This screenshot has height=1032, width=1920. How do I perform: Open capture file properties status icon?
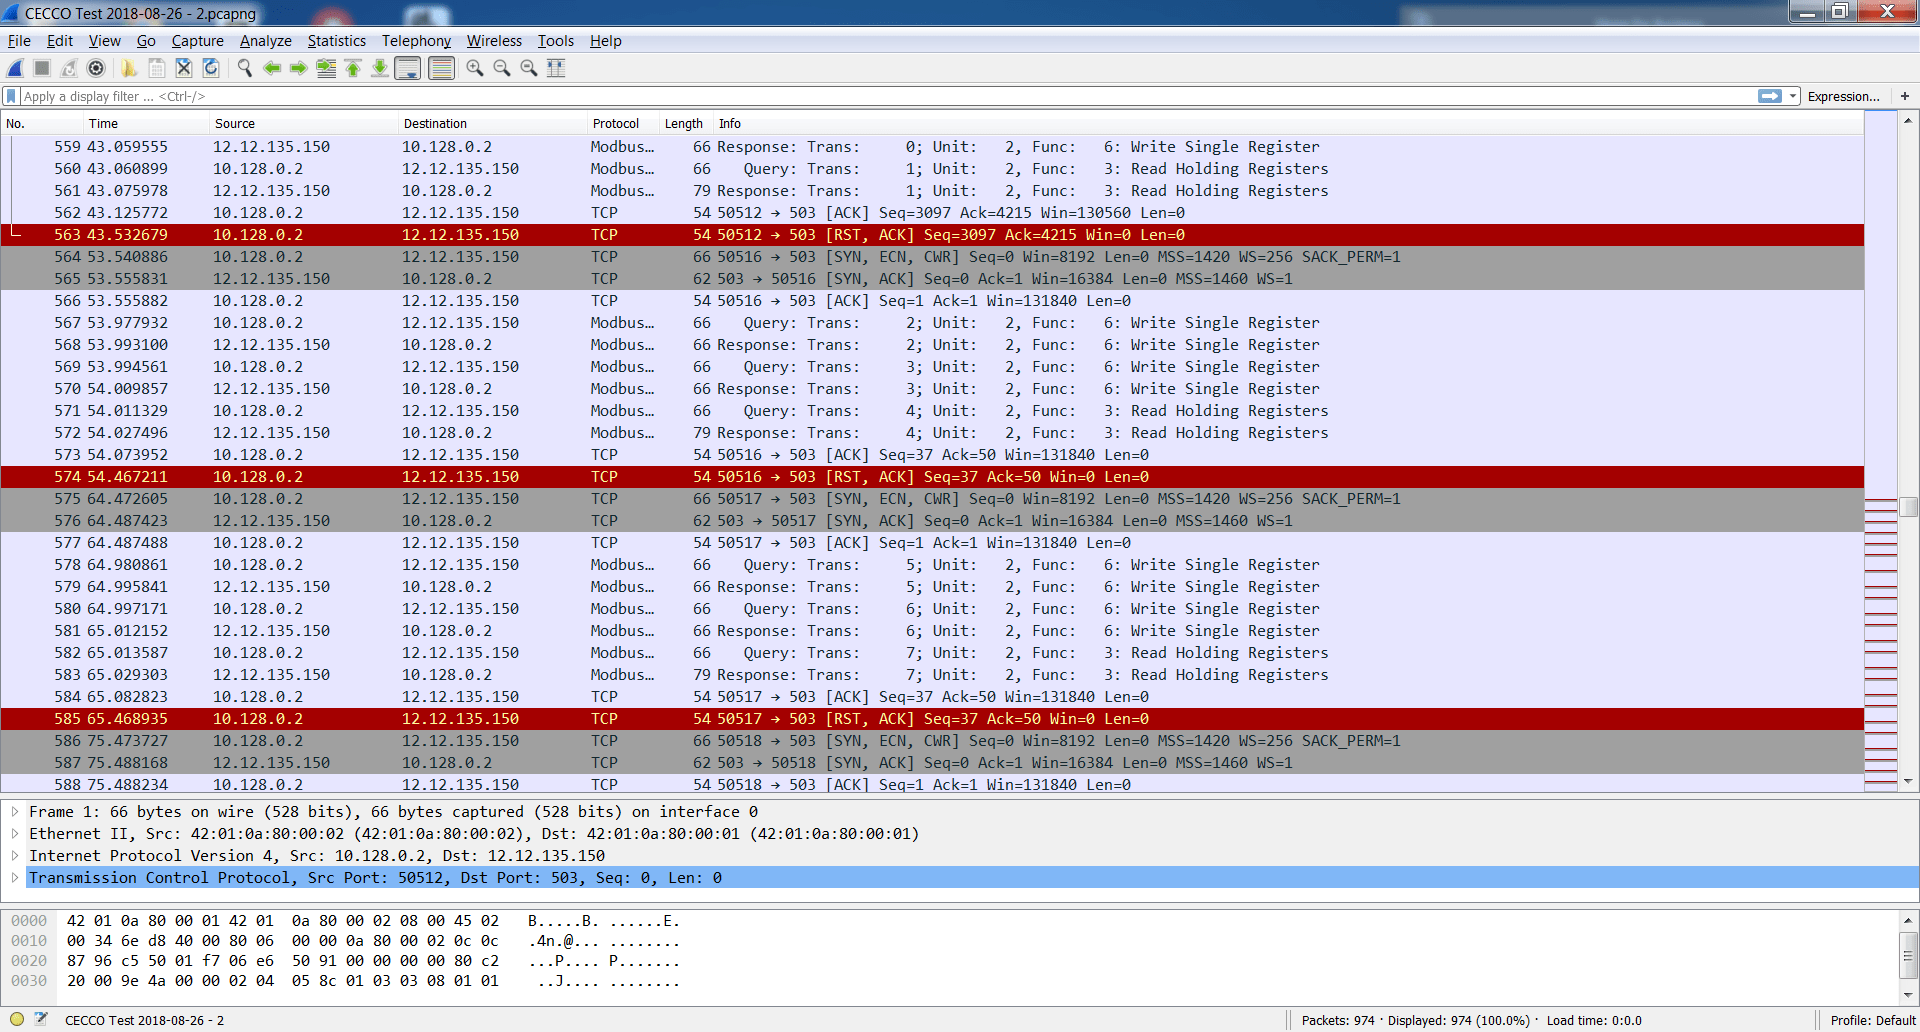click(41, 1020)
